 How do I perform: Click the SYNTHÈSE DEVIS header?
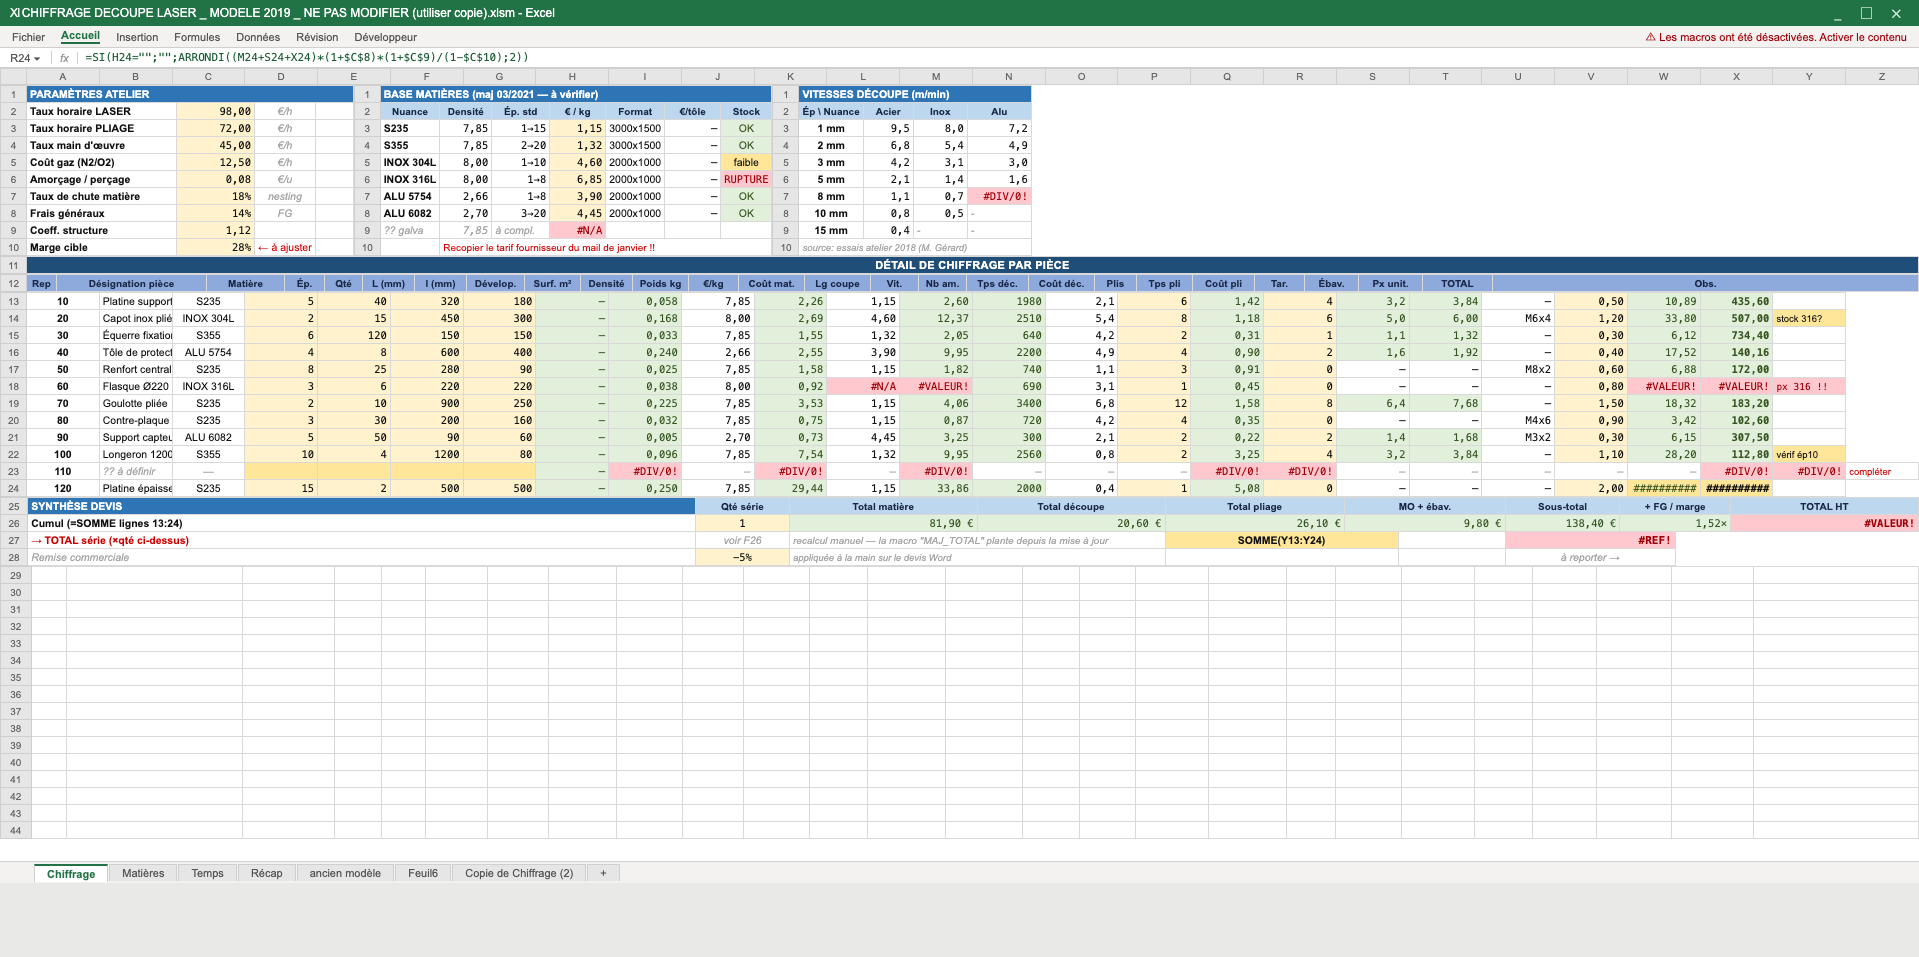click(361, 507)
